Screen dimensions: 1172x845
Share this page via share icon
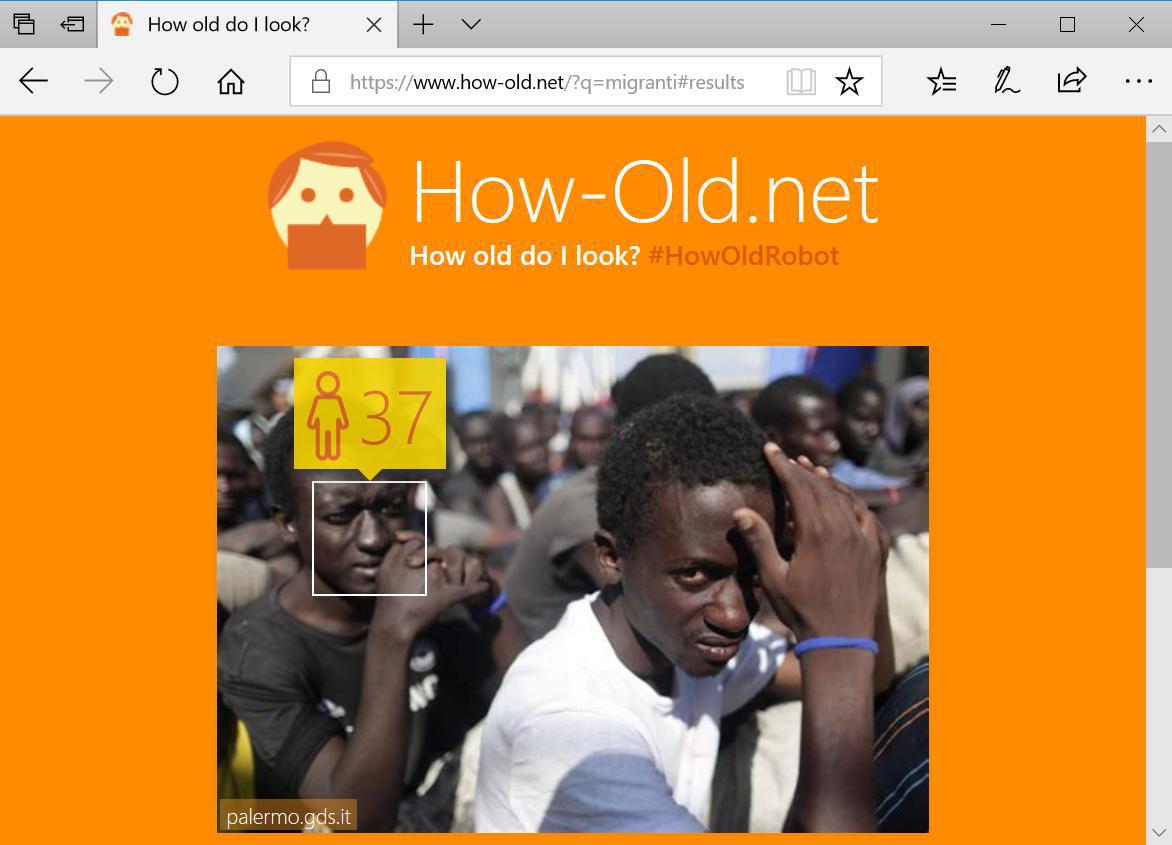click(x=1071, y=81)
